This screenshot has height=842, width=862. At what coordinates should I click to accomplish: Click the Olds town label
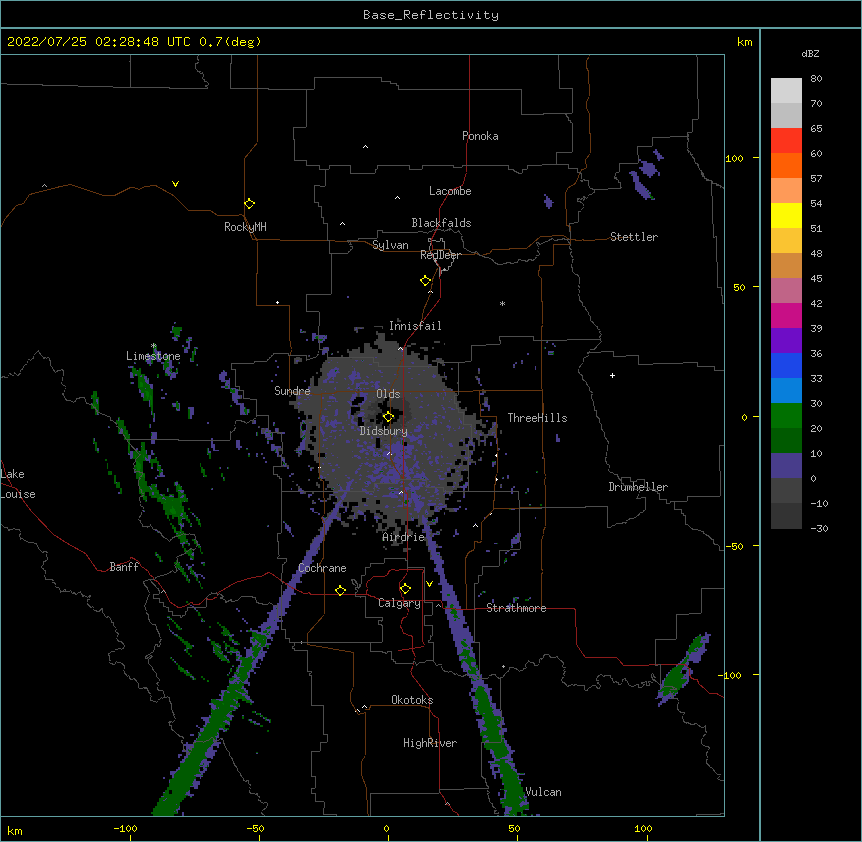388,394
